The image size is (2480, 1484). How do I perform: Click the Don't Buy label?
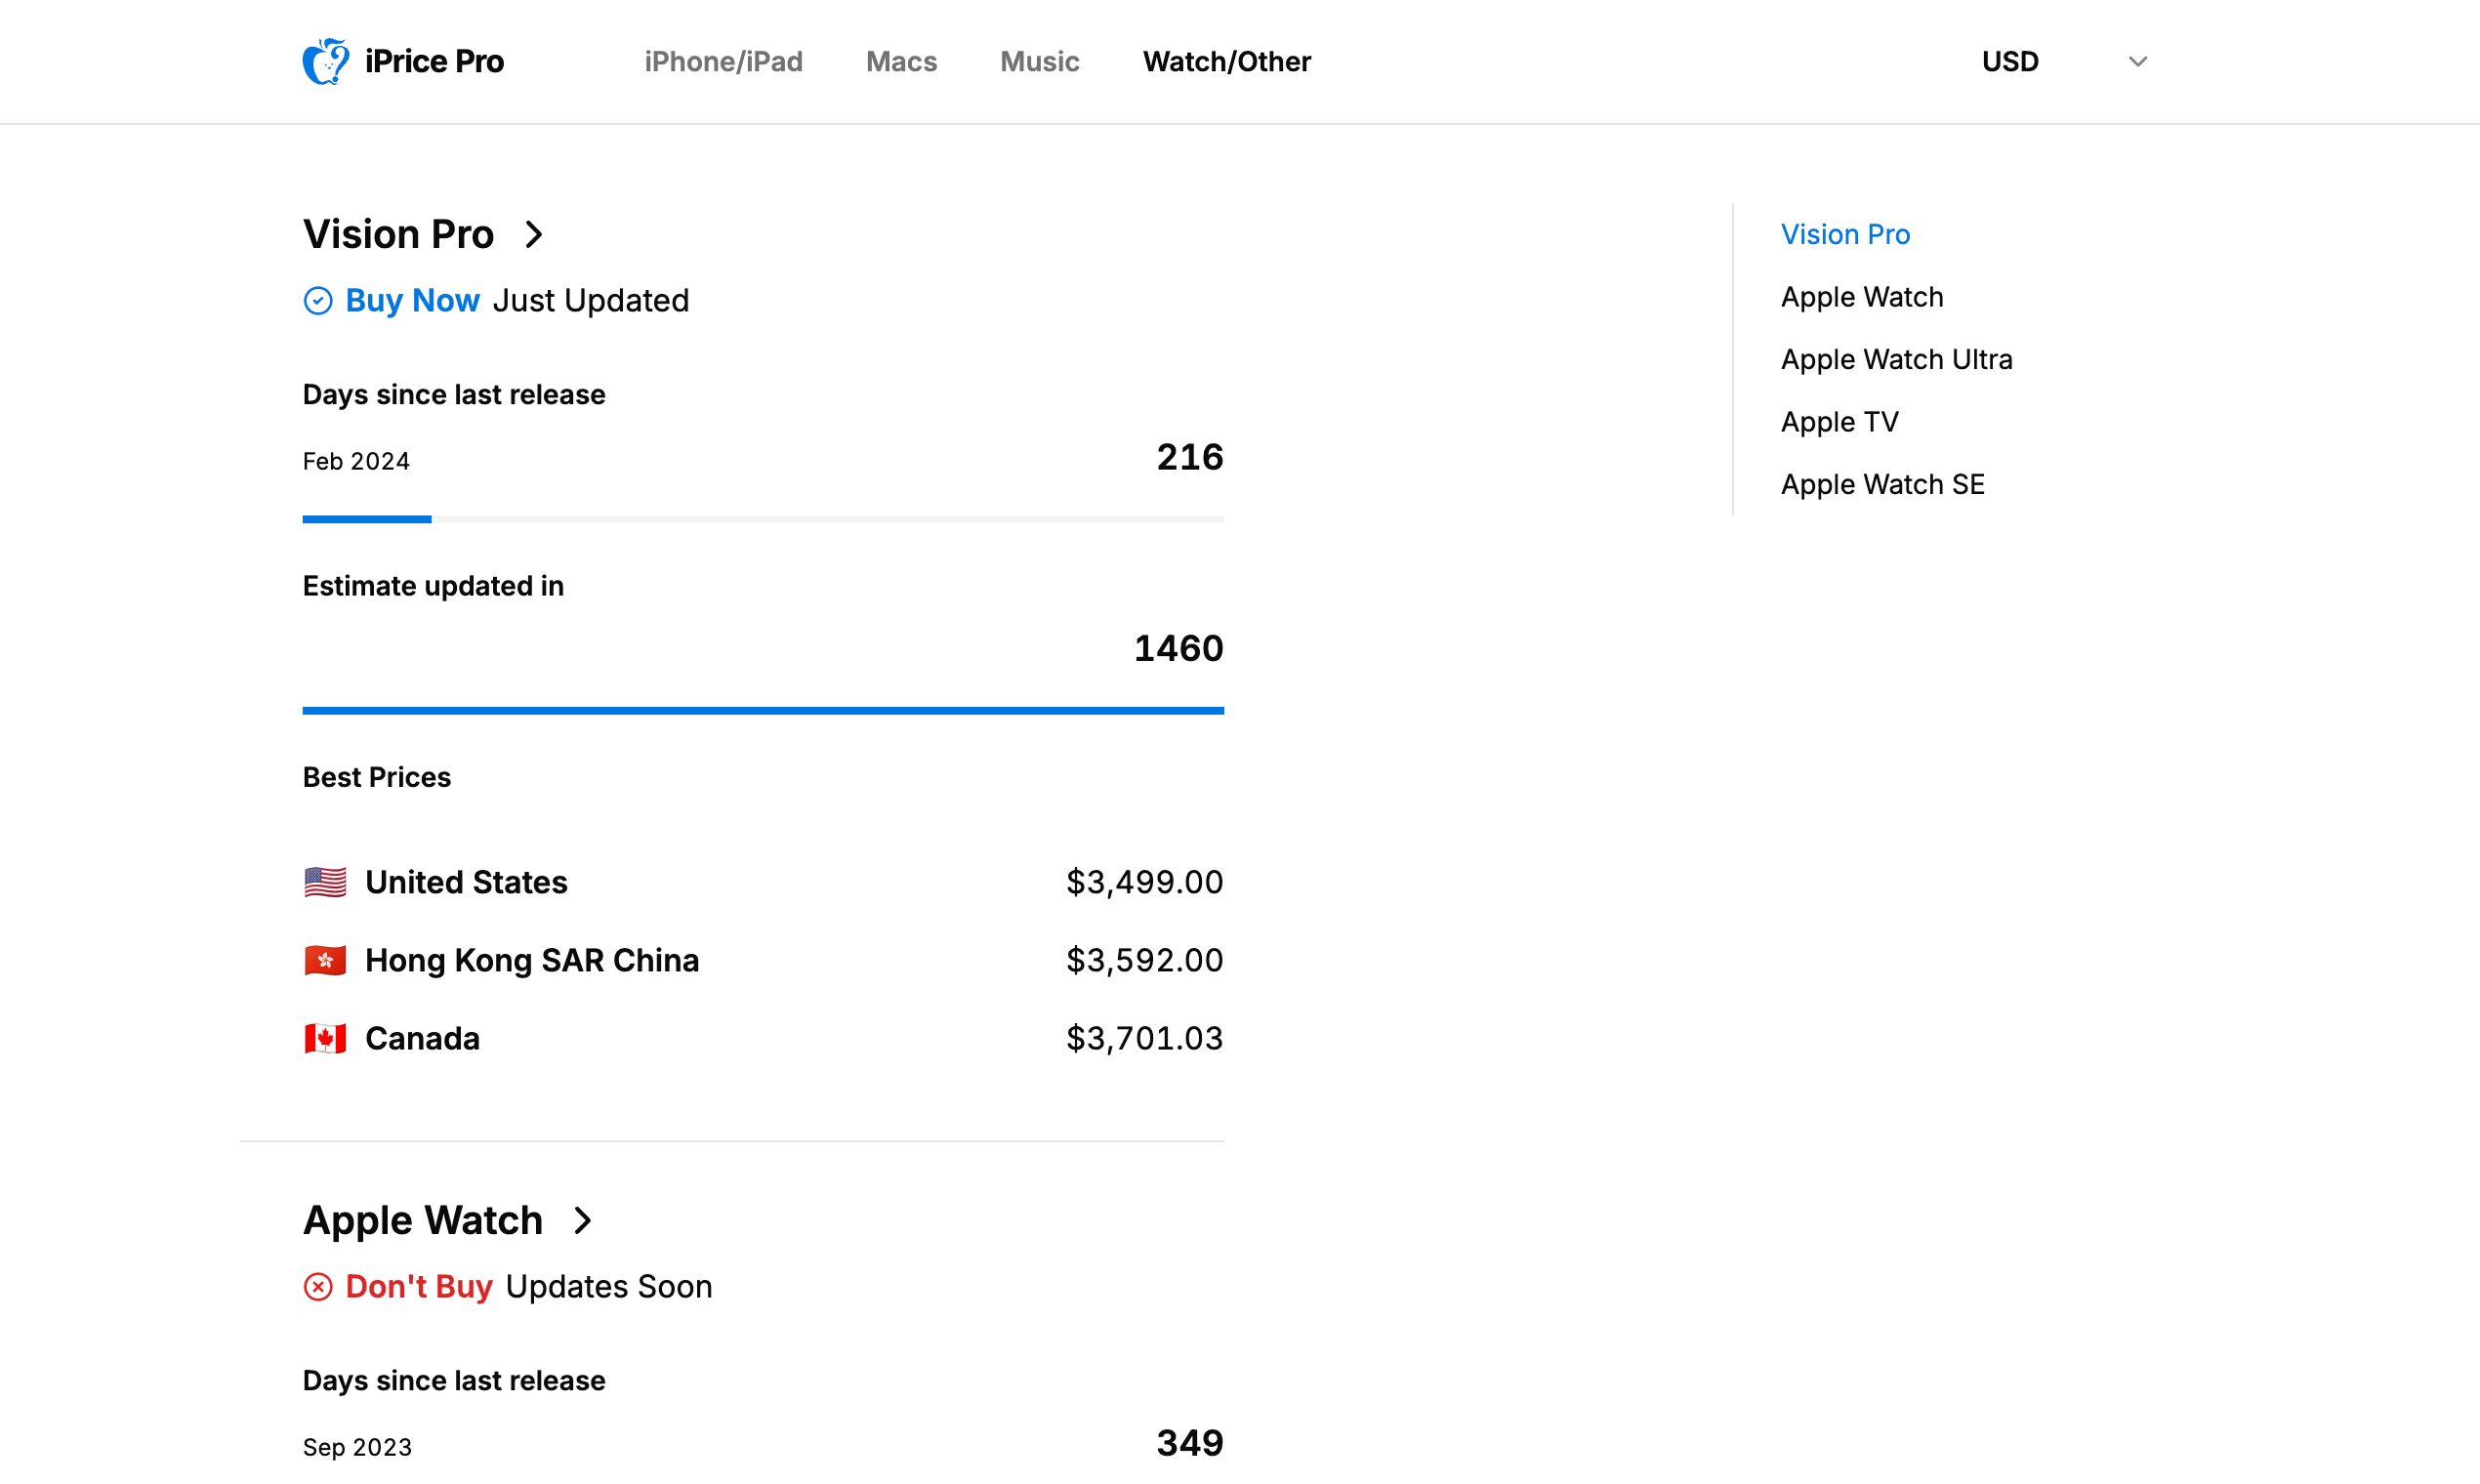419,1287
